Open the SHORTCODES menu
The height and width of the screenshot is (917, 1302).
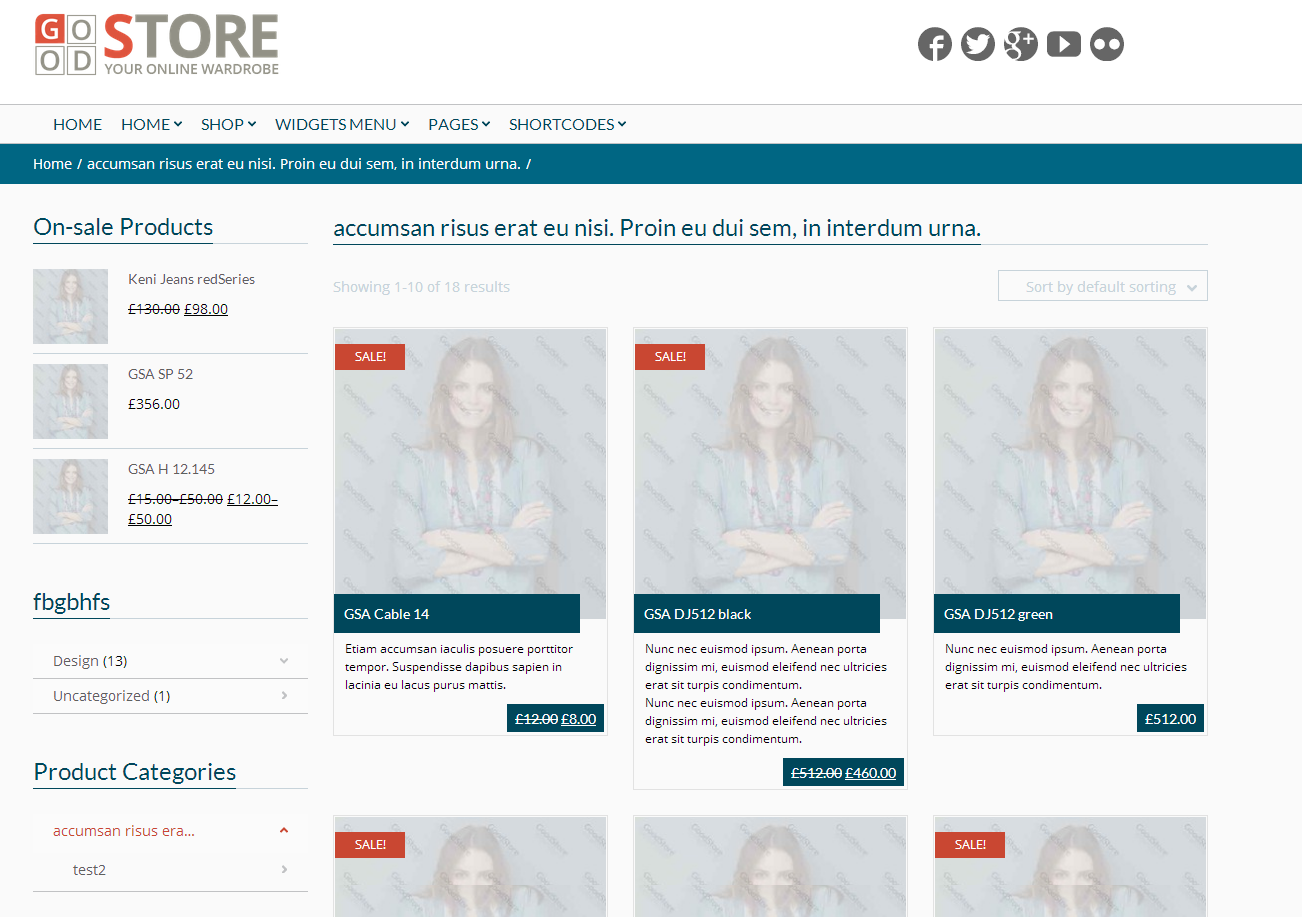(567, 124)
